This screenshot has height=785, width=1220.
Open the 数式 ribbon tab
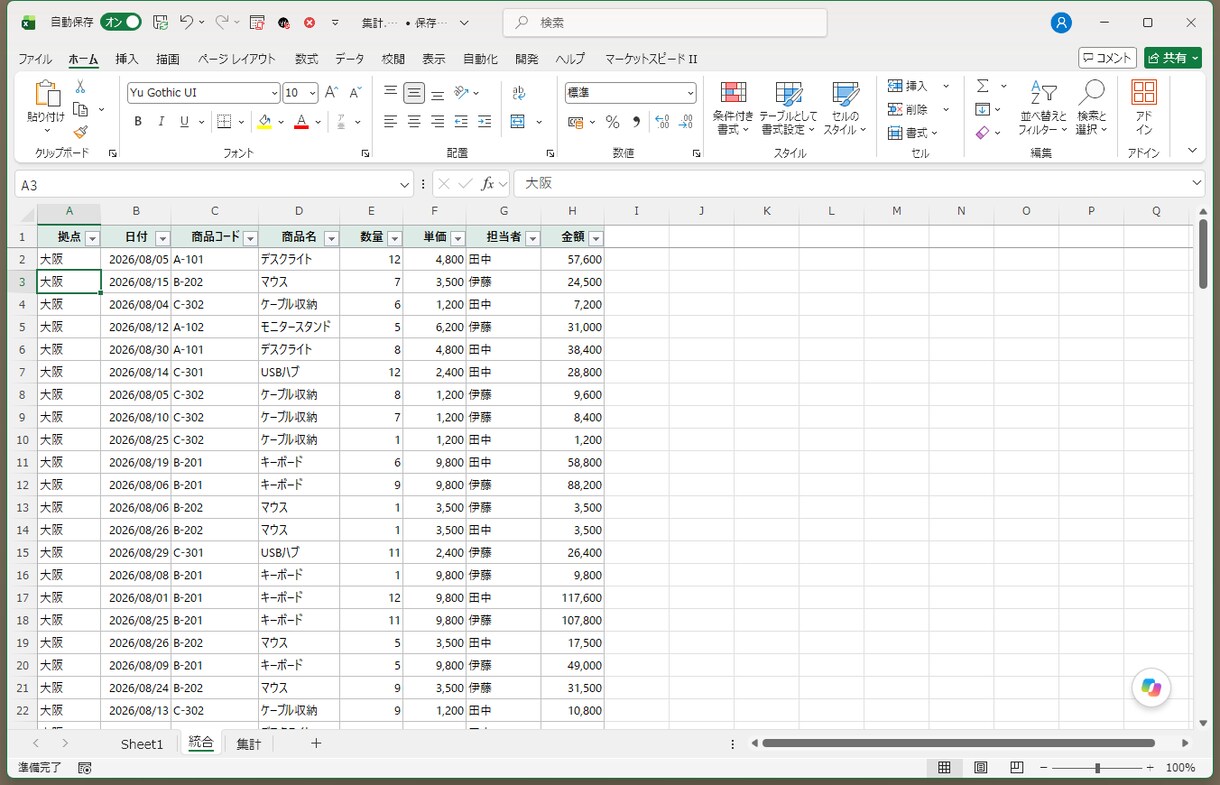(306, 59)
